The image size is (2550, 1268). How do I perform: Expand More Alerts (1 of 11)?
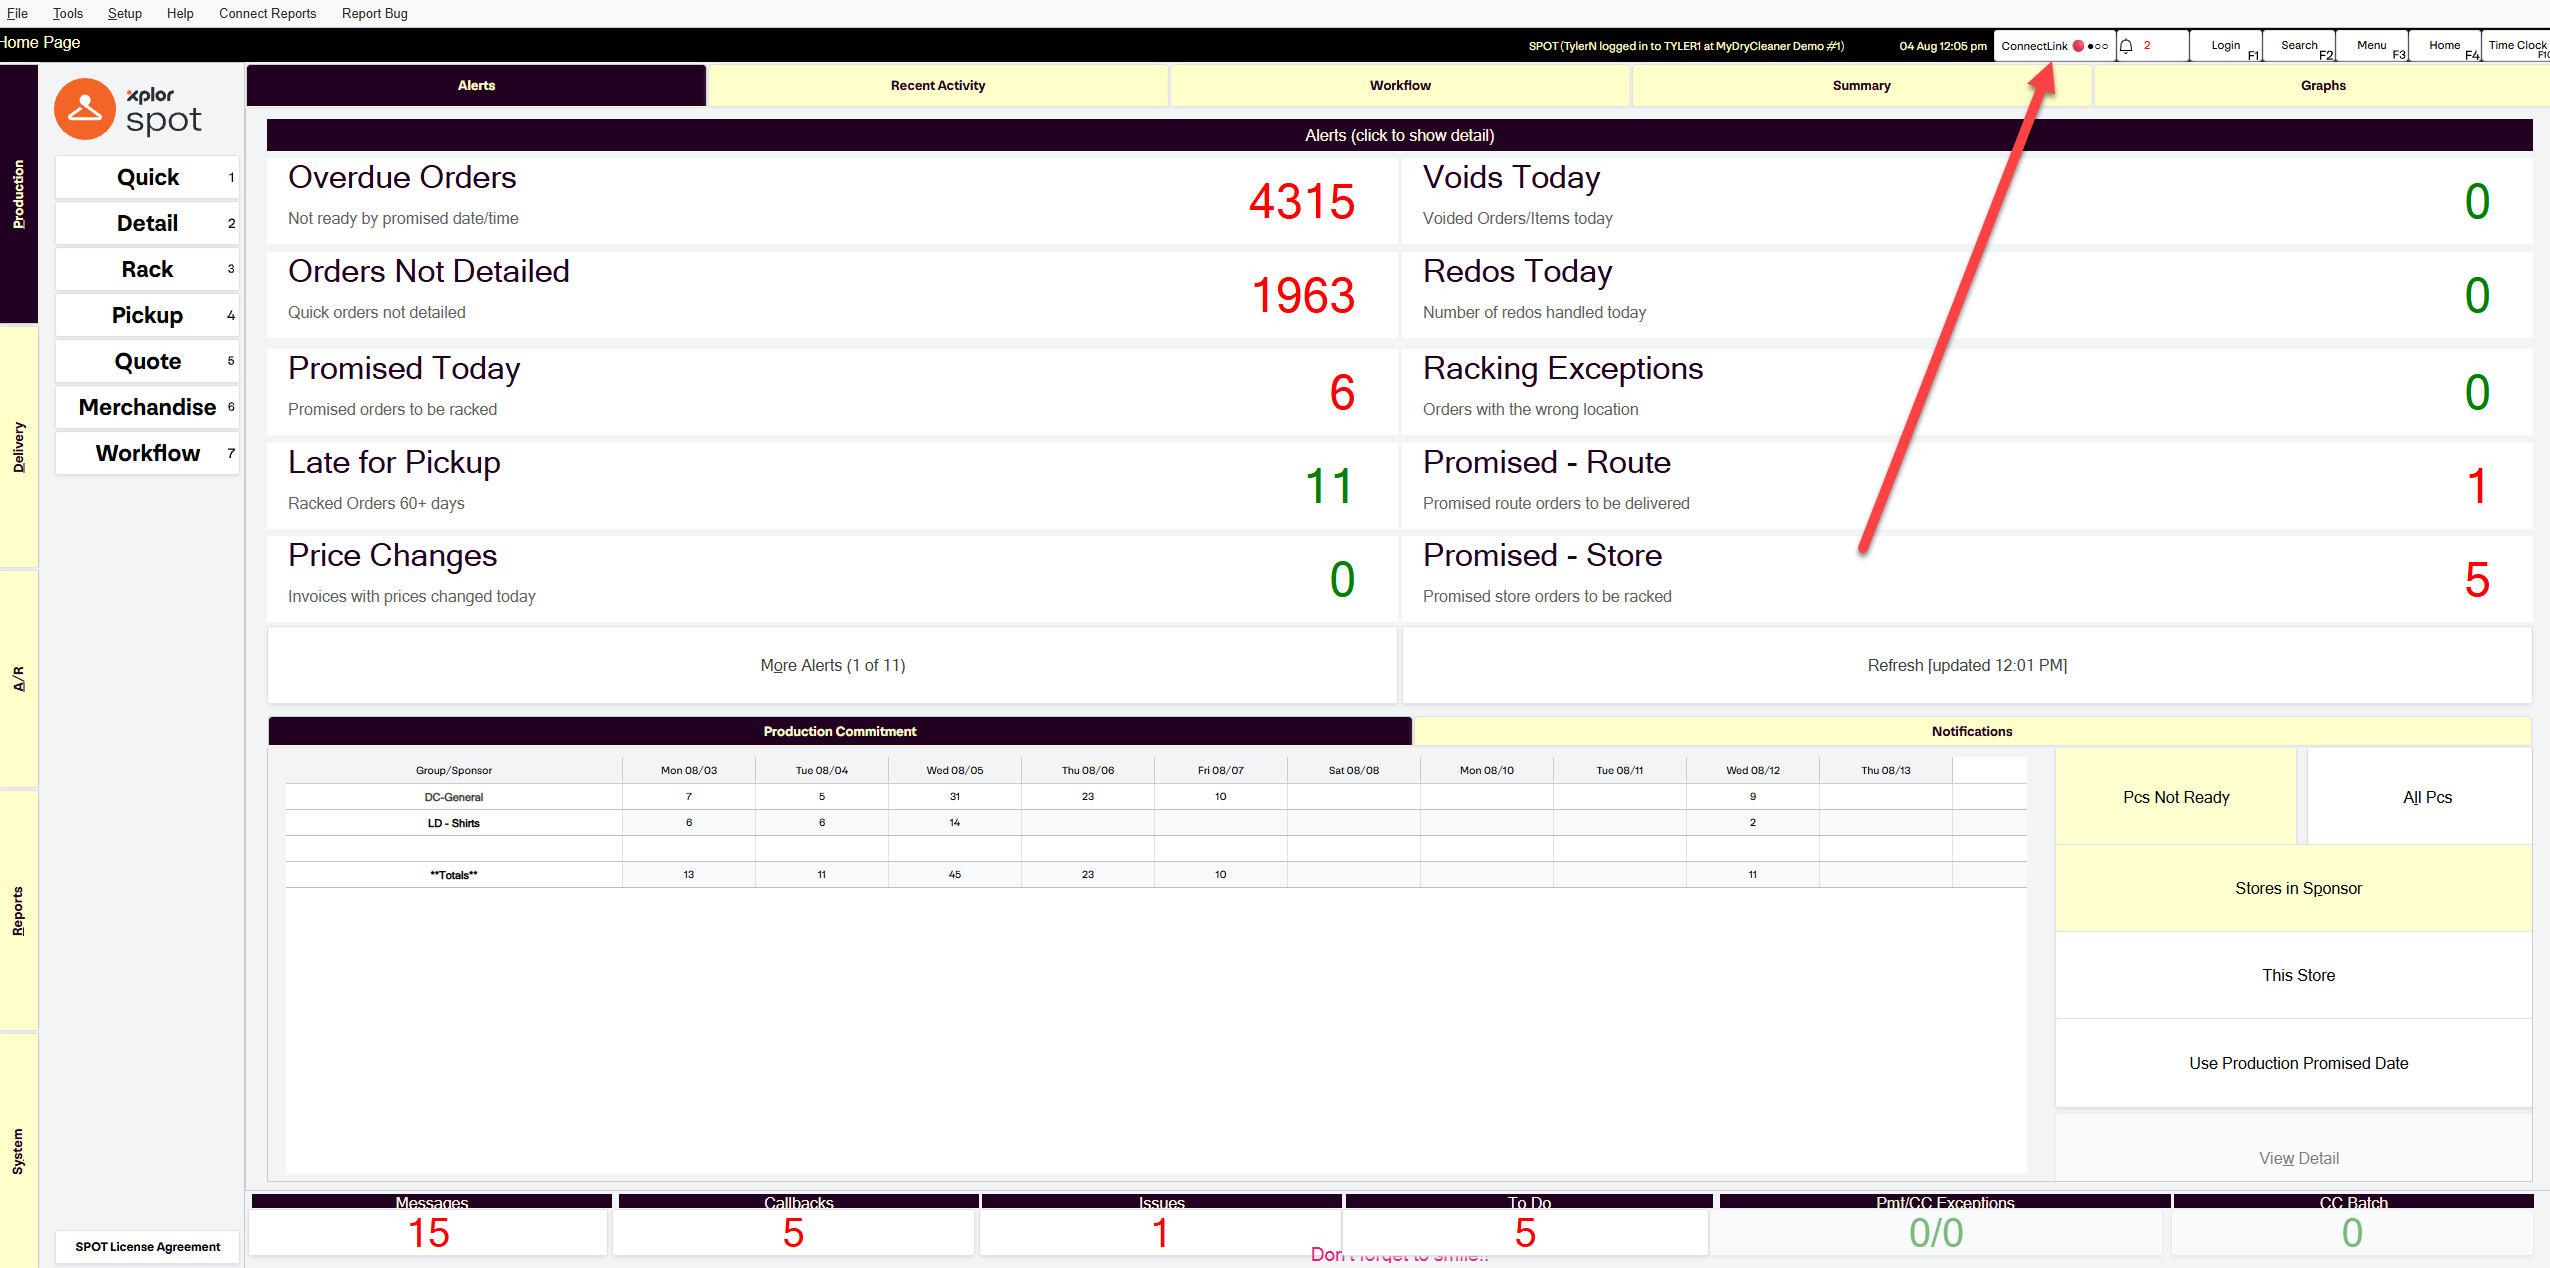coord(832,665)
